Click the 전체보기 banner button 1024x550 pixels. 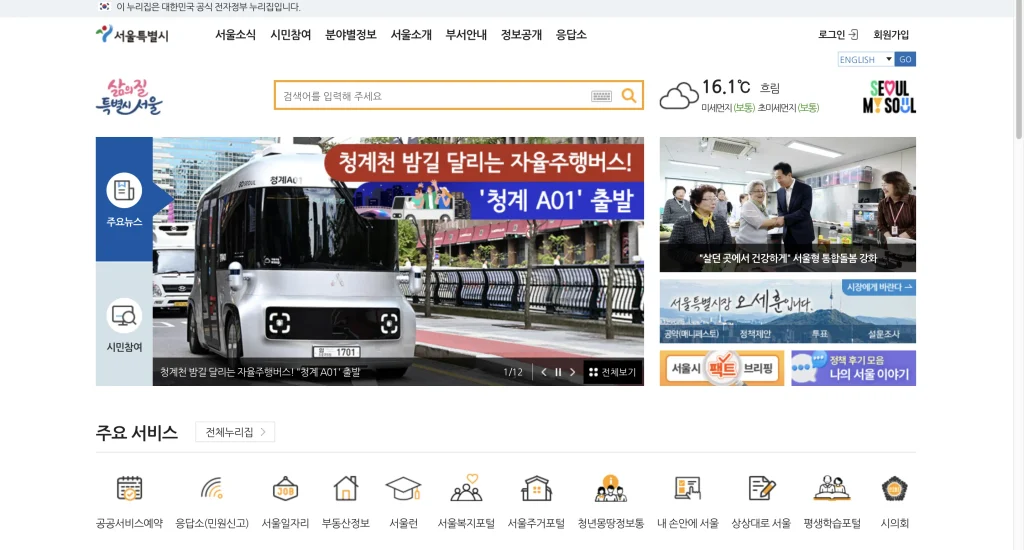[613, 372]
